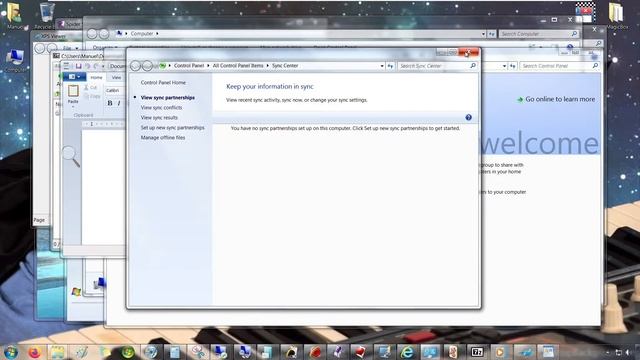Open Firefox from the taskbar

[35, 351]
